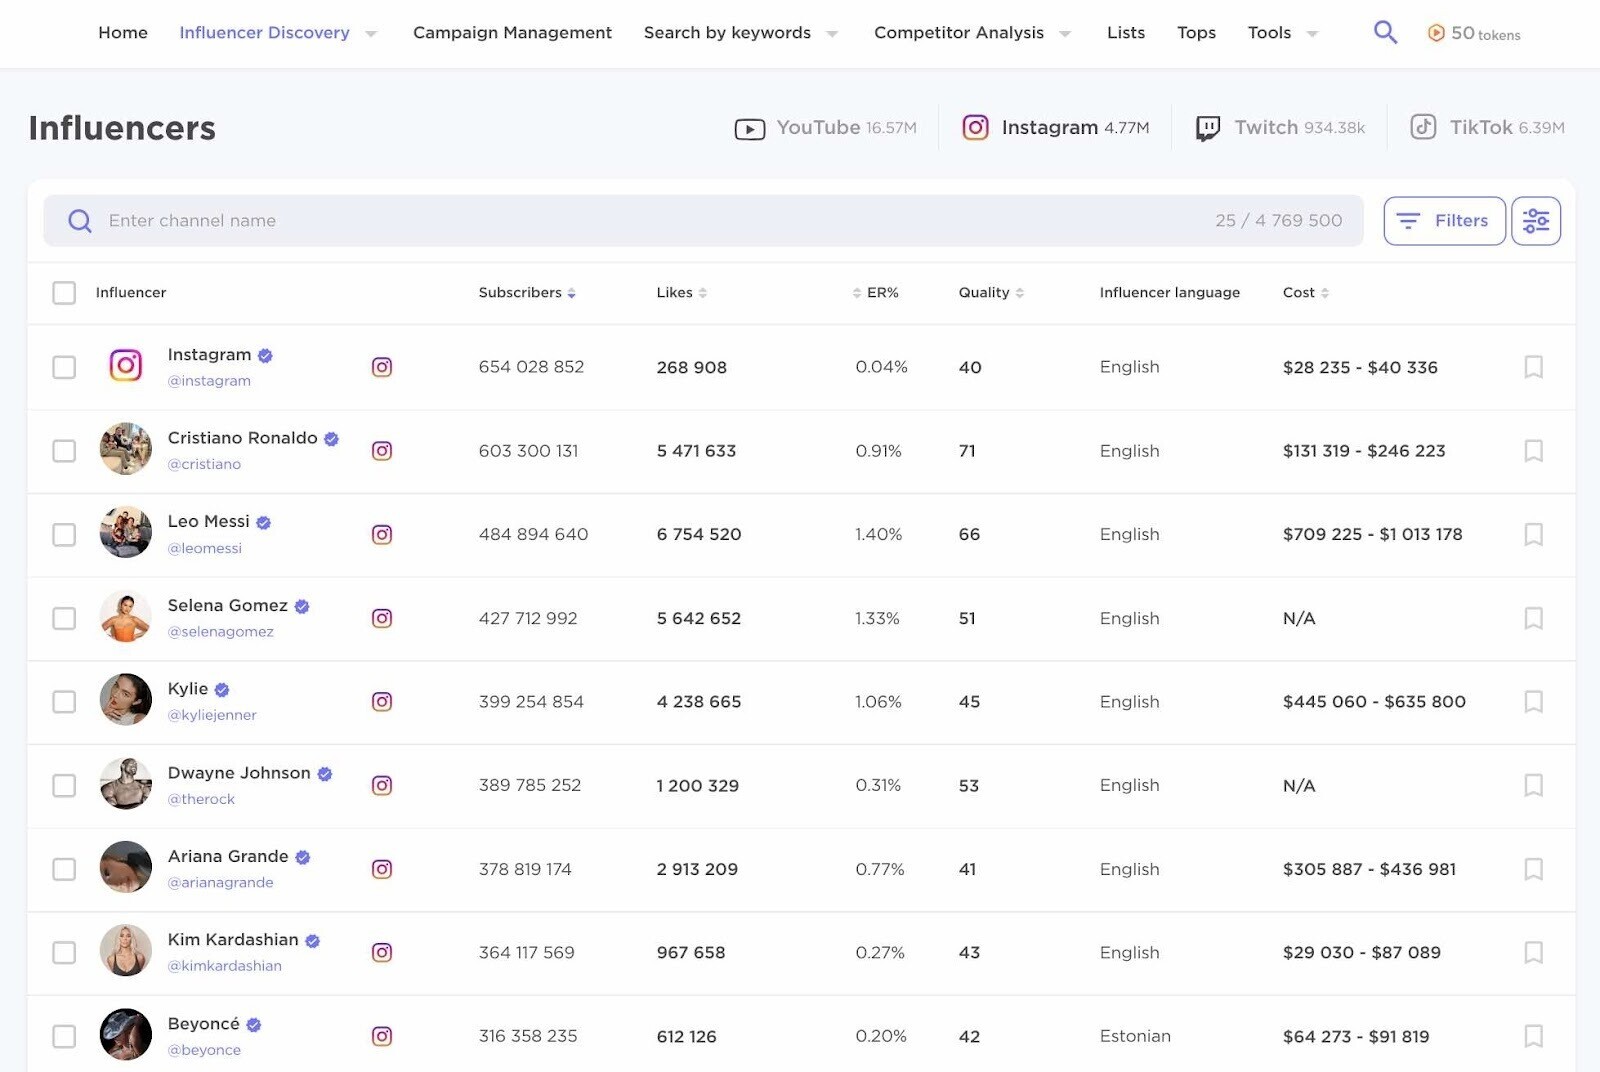Click Instagram platform icon in @instagram row
This screenshot has width=1600, height=1072.
[x=382, y=367]
